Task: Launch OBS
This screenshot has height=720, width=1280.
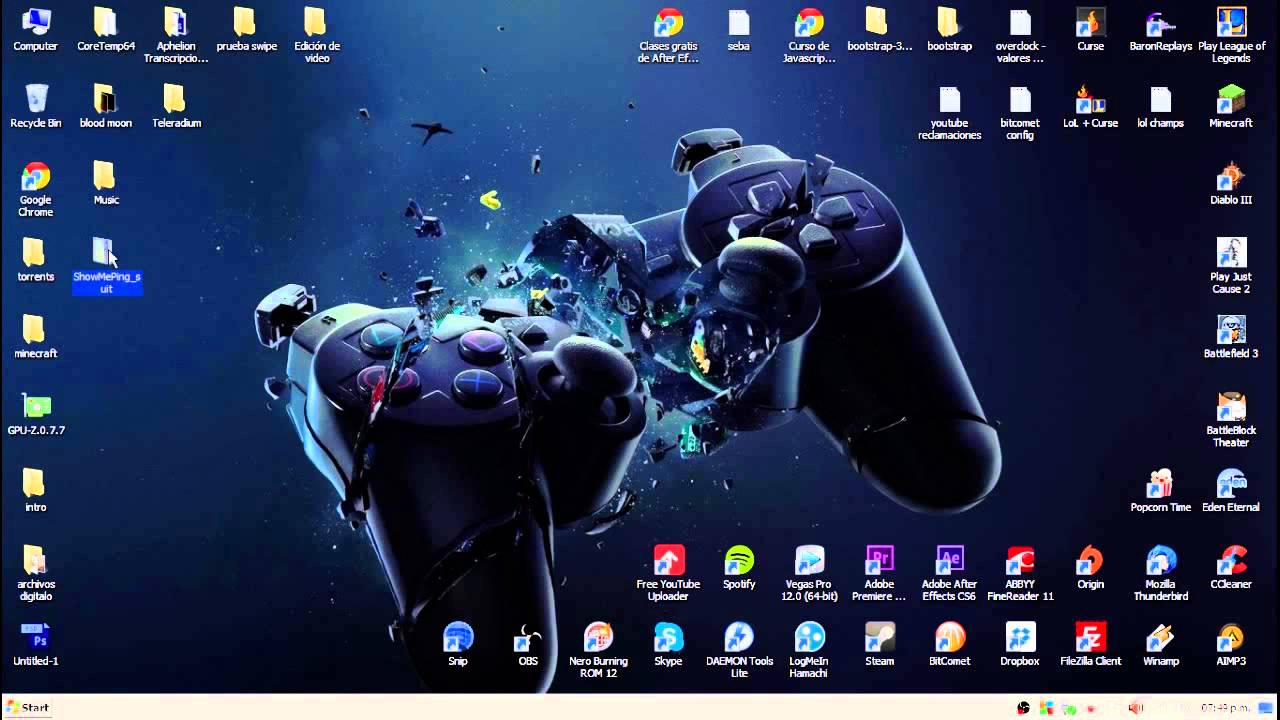Action: (x=527, y=645)
